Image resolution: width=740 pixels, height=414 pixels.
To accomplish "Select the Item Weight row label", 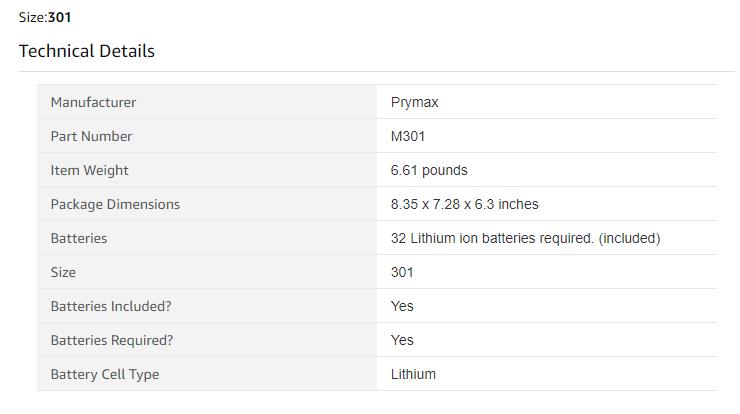I will tap(89, 170).
